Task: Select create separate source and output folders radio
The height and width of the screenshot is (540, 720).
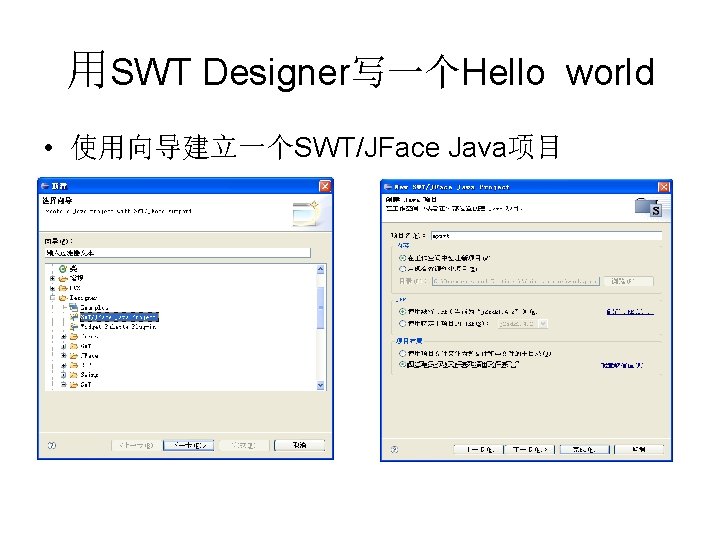Action: (x=403, y=364)
